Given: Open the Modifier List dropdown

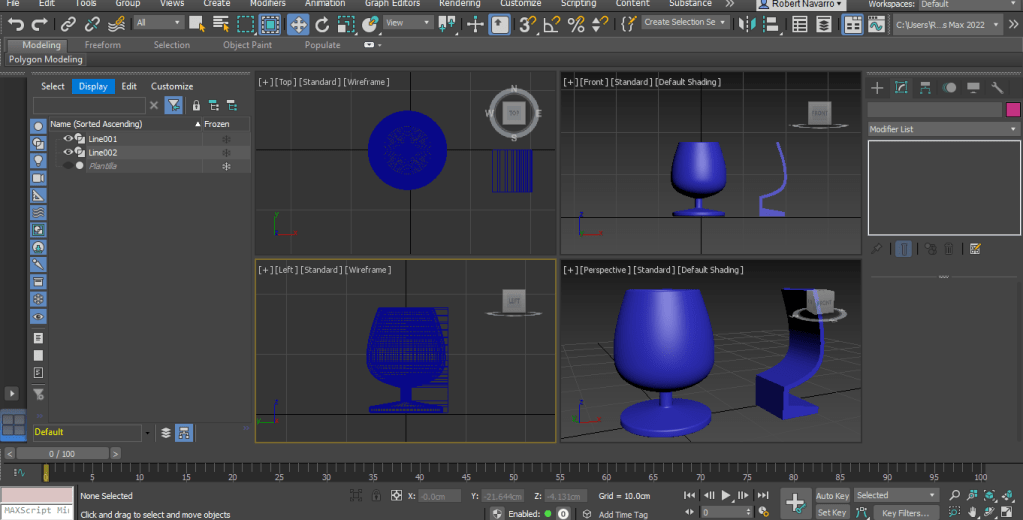Looking at the screenshot, I should click(x=943, y=129).
